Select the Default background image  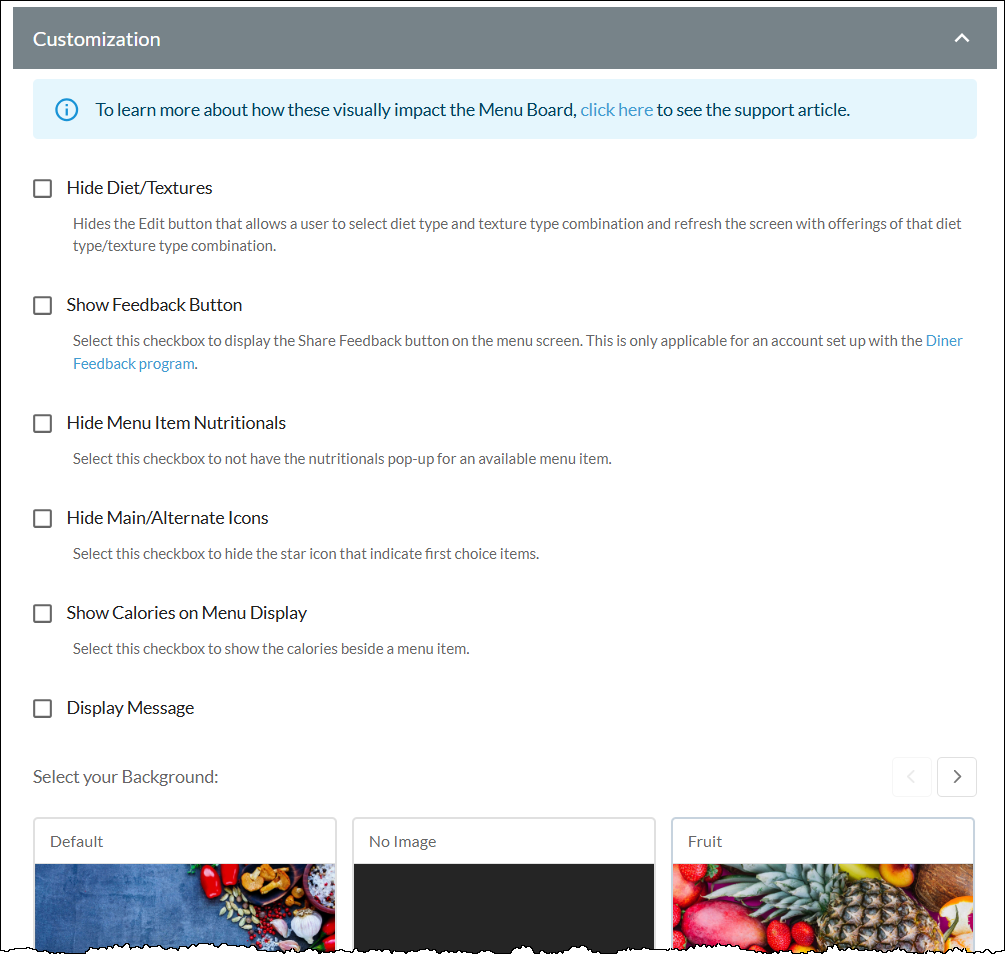pos(185,907)
